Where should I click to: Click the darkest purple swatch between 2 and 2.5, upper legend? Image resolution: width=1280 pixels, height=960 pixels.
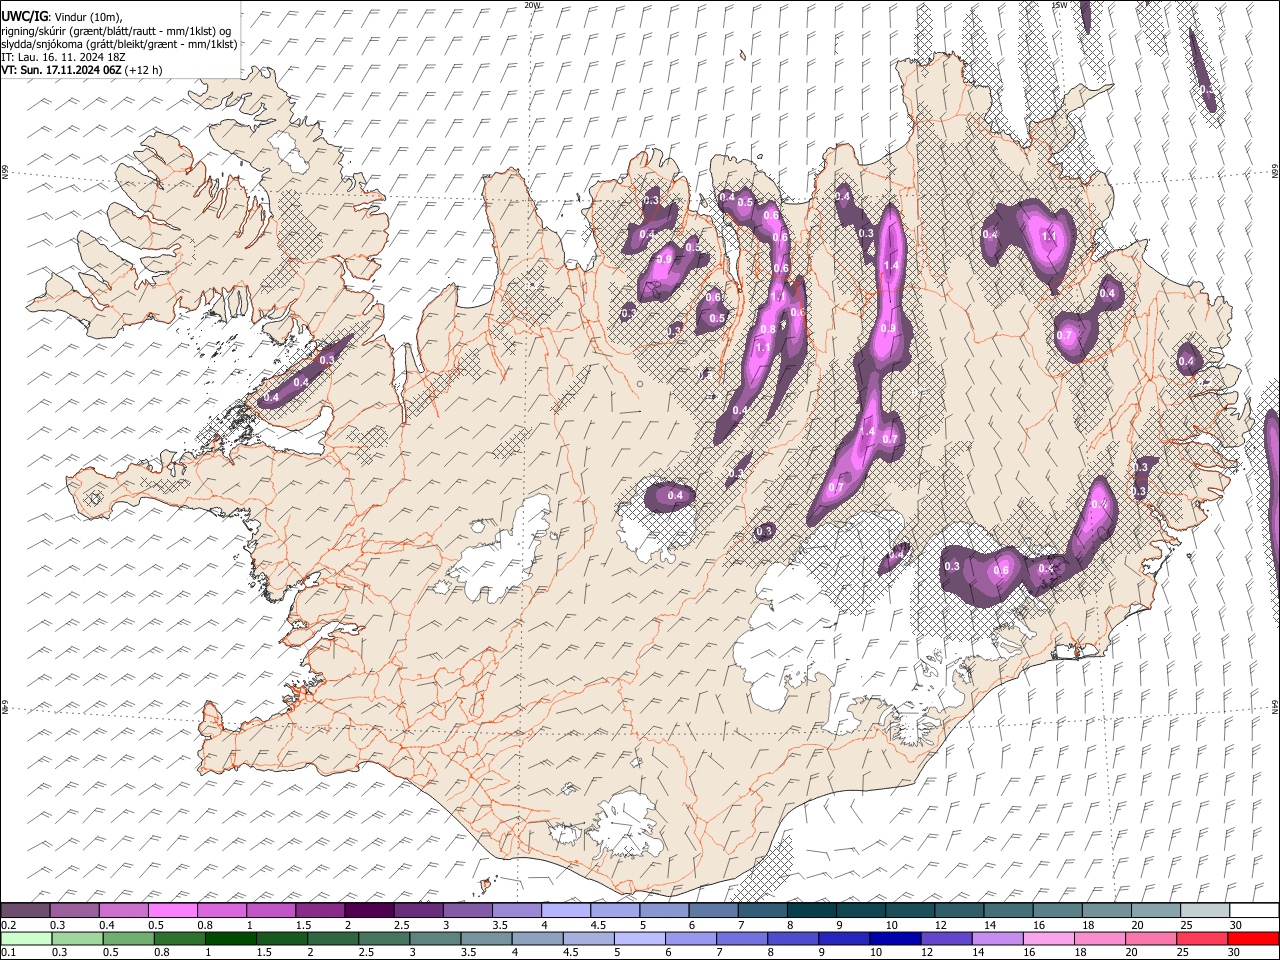point(369,911)
